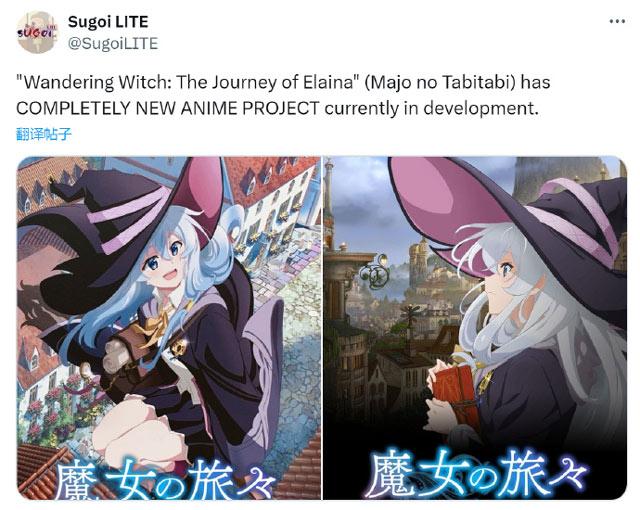Select the 魔女の旅々 logo on the left poster
The width and height of the screenshot is (640, 510).
[x=163, y=478]
